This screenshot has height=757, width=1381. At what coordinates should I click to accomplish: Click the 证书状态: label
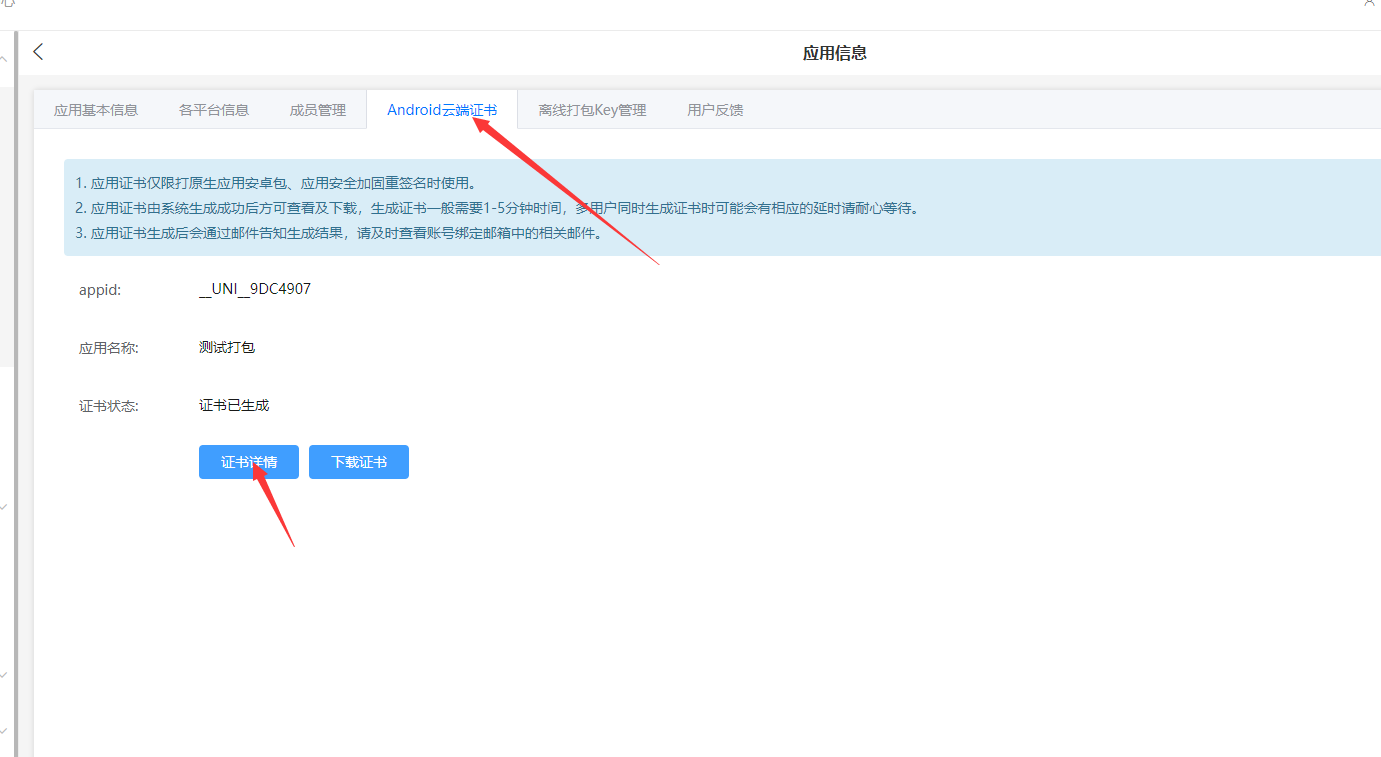tap(109, 406)
